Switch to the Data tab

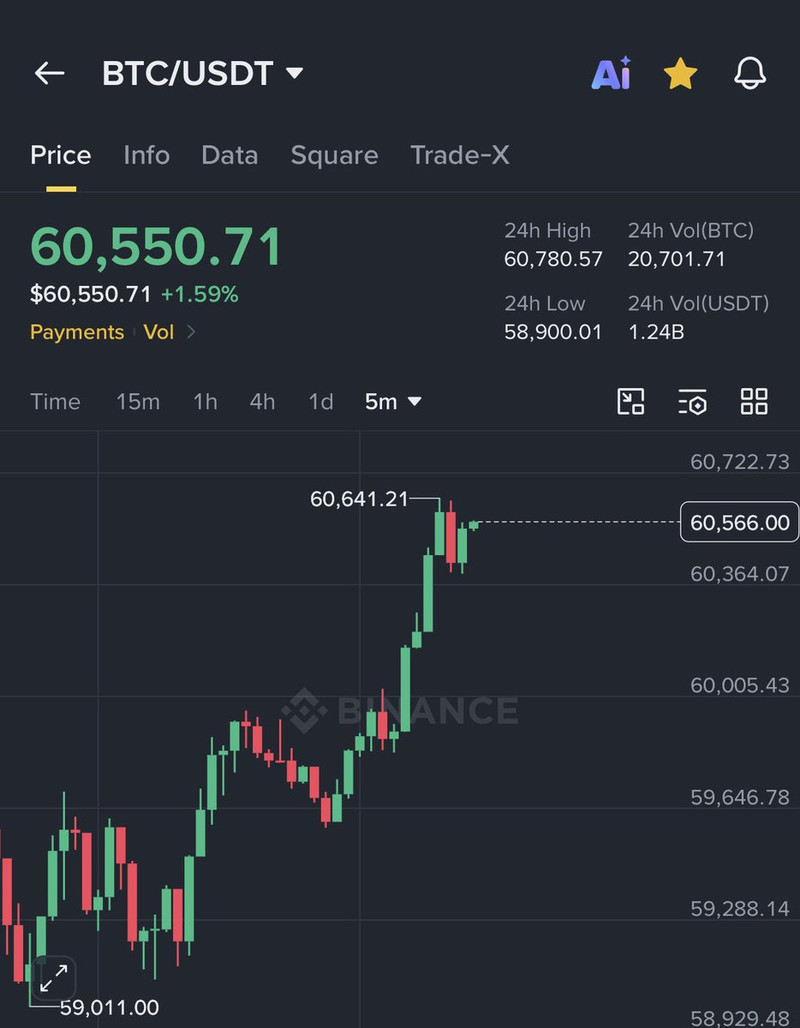pos(230,155)
